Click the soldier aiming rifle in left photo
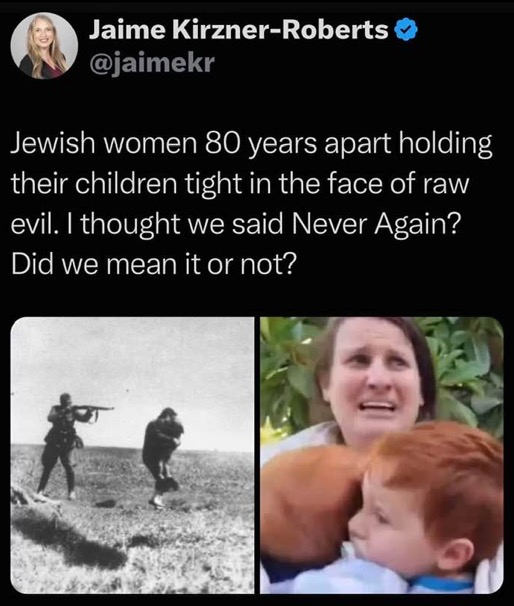Viewport: 514px width, 606px height. click(x=62, y=444)
